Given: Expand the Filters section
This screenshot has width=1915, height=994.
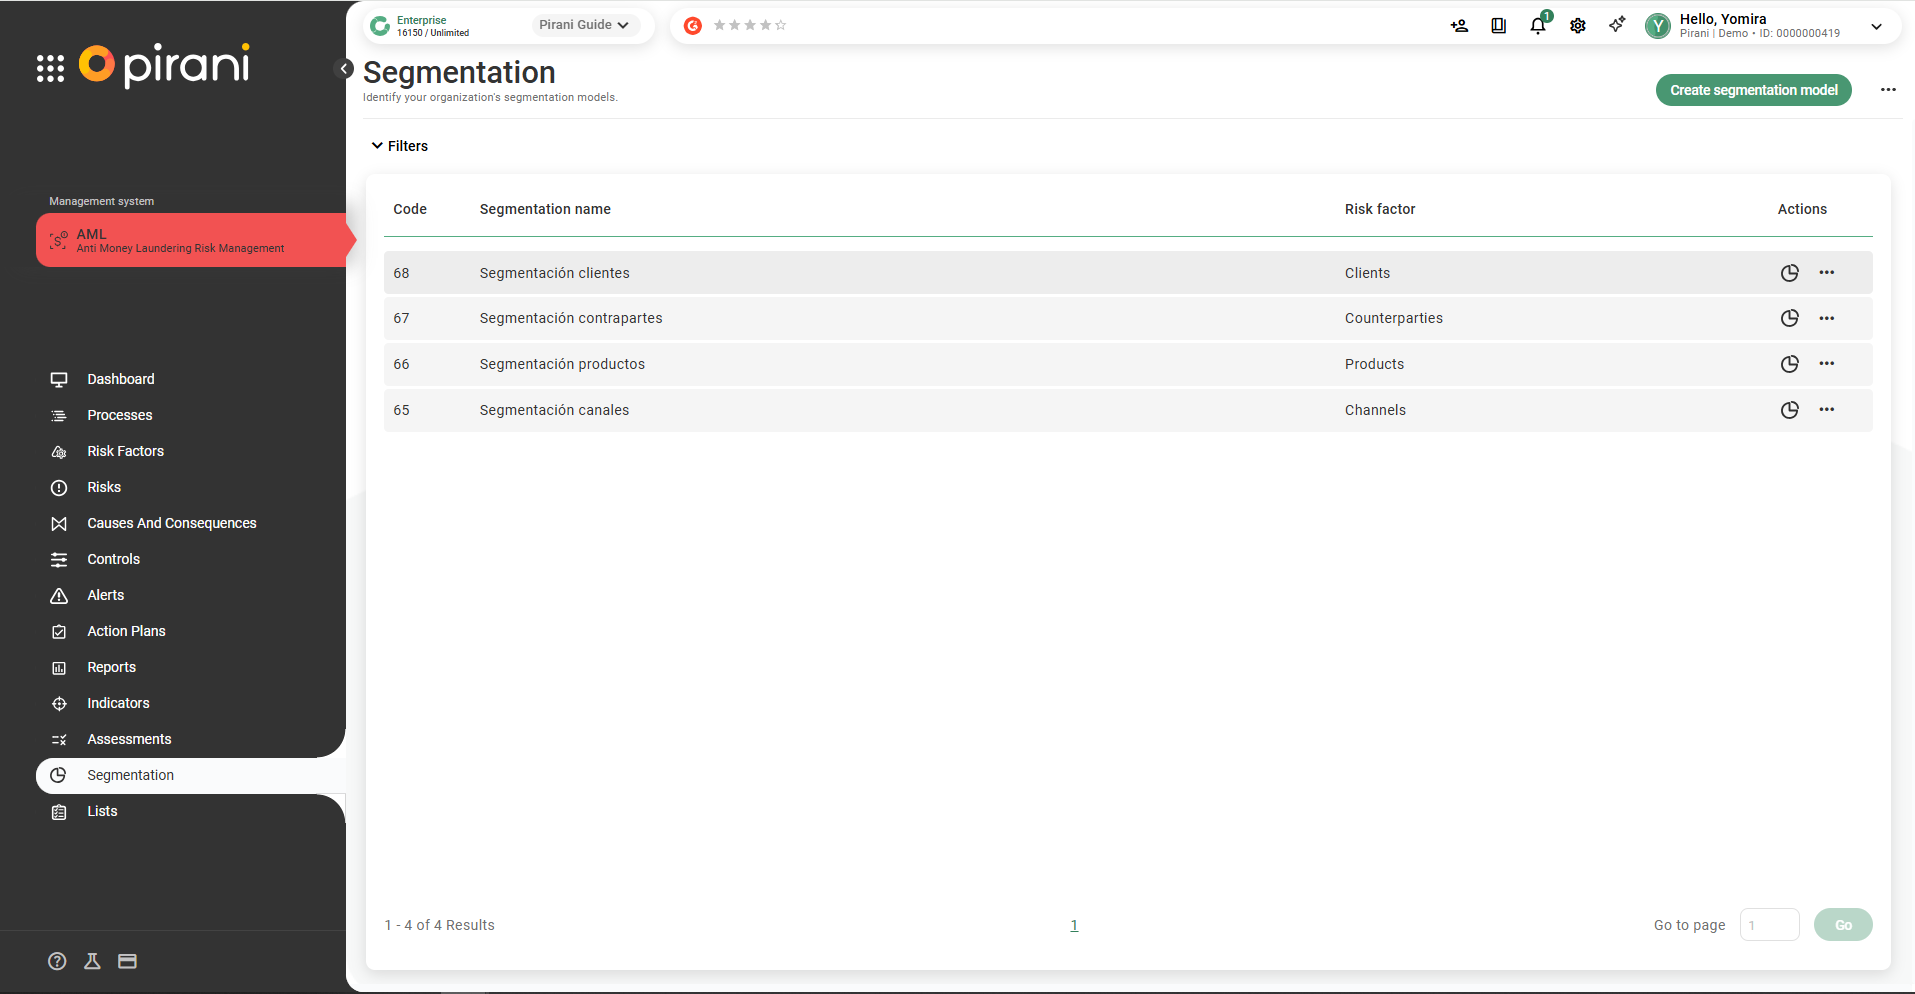Looking at the screenshot, I should (400, 146).
